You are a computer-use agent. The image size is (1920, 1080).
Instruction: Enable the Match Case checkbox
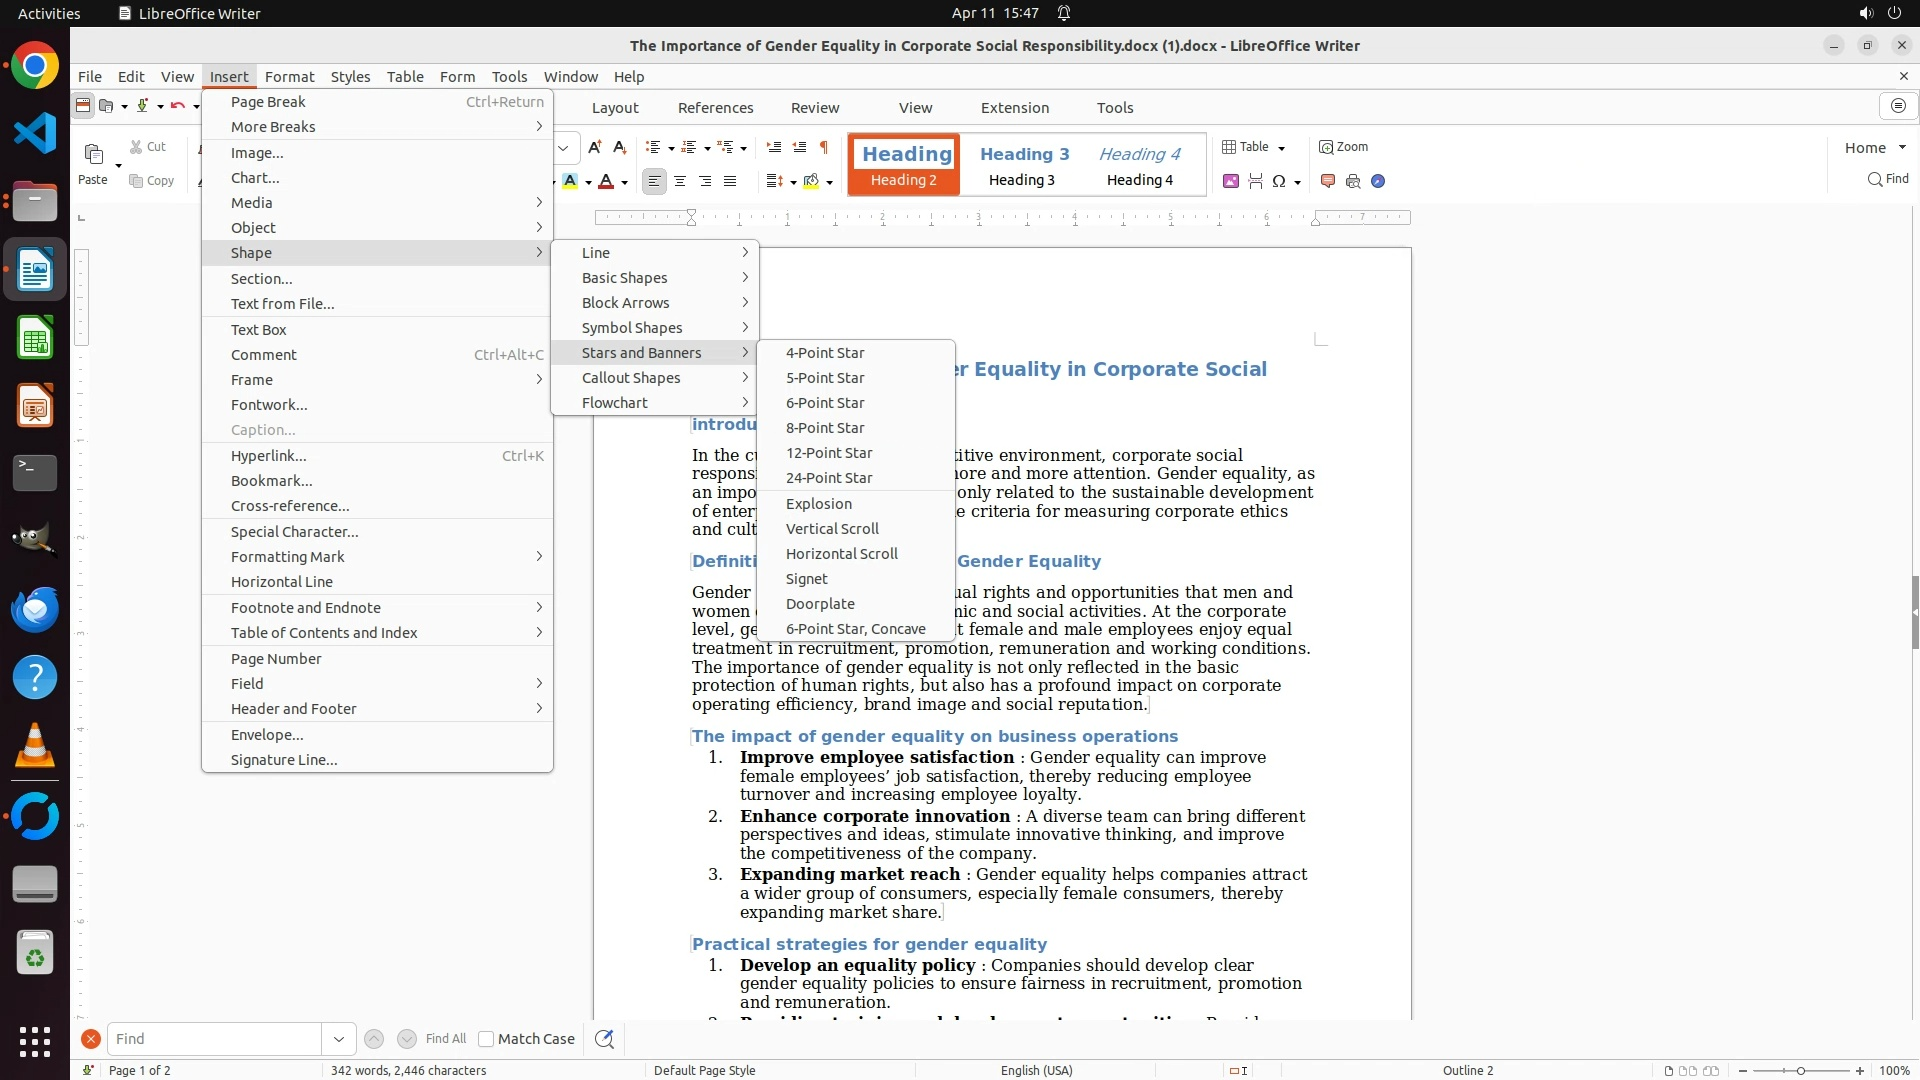tap(486, 1039)
